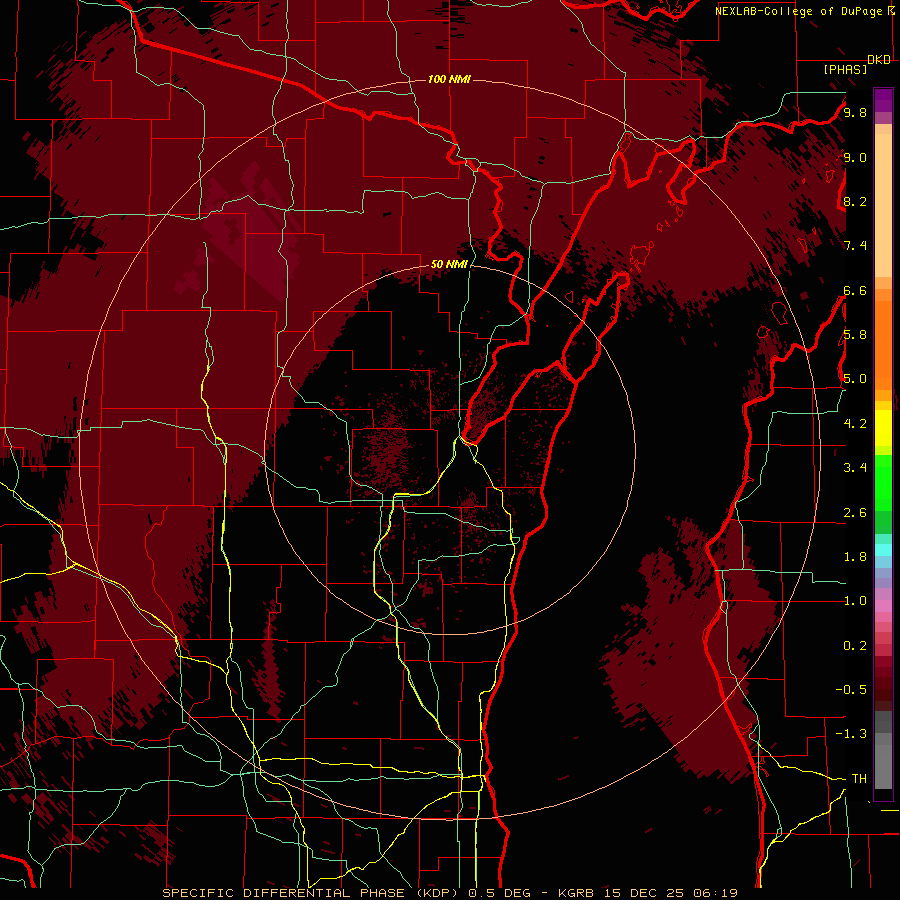Click the legend value '4.2'

click(855, 424)
